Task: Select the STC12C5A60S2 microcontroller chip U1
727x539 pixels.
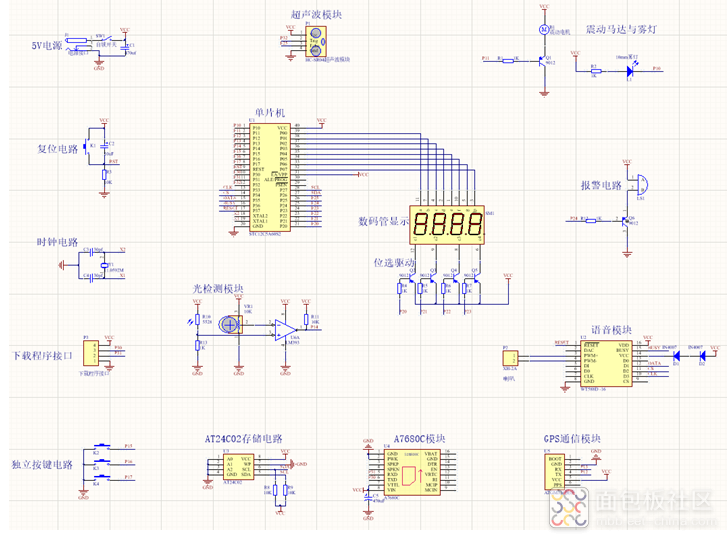Action: click(269, 179)
